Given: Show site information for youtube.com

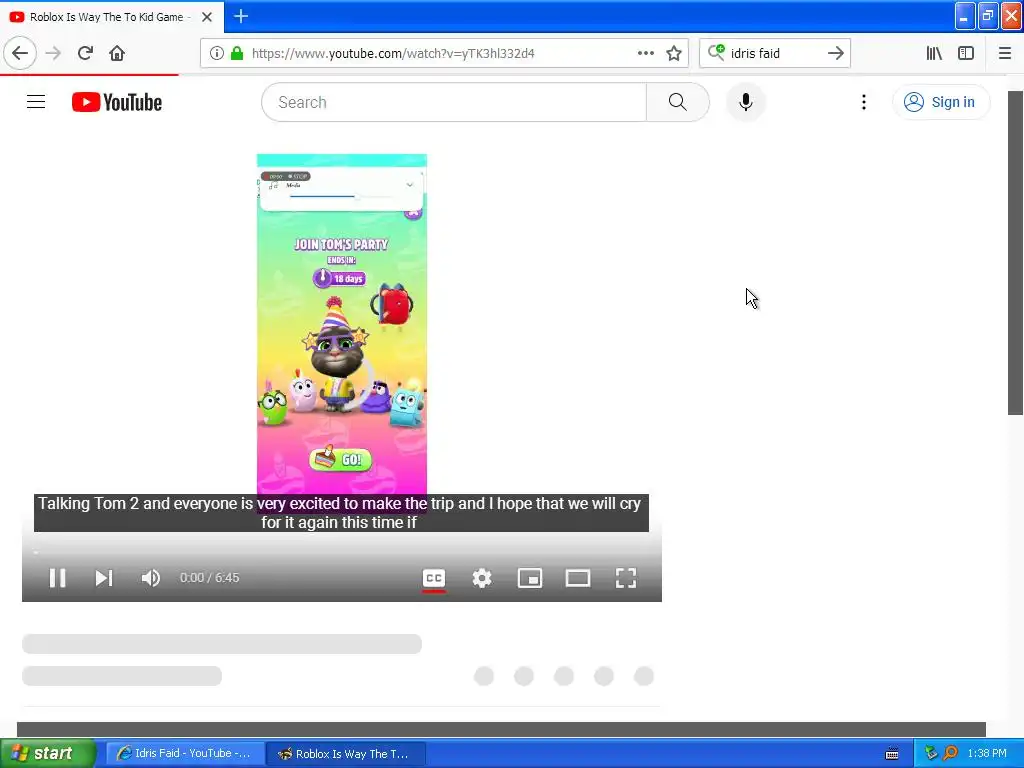Looking at the screenshot, I should [x=216, y=54].
